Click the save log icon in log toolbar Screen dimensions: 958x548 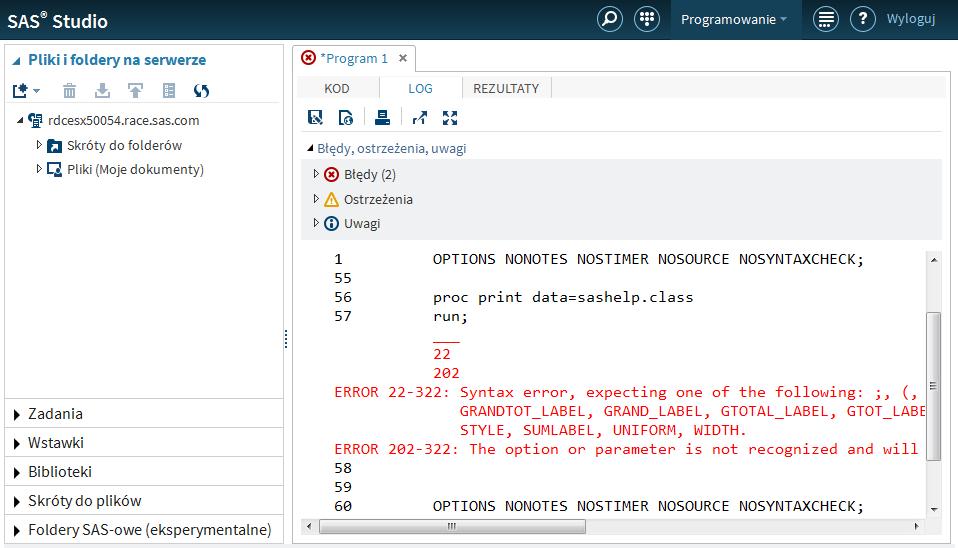(x=315, y=117)
